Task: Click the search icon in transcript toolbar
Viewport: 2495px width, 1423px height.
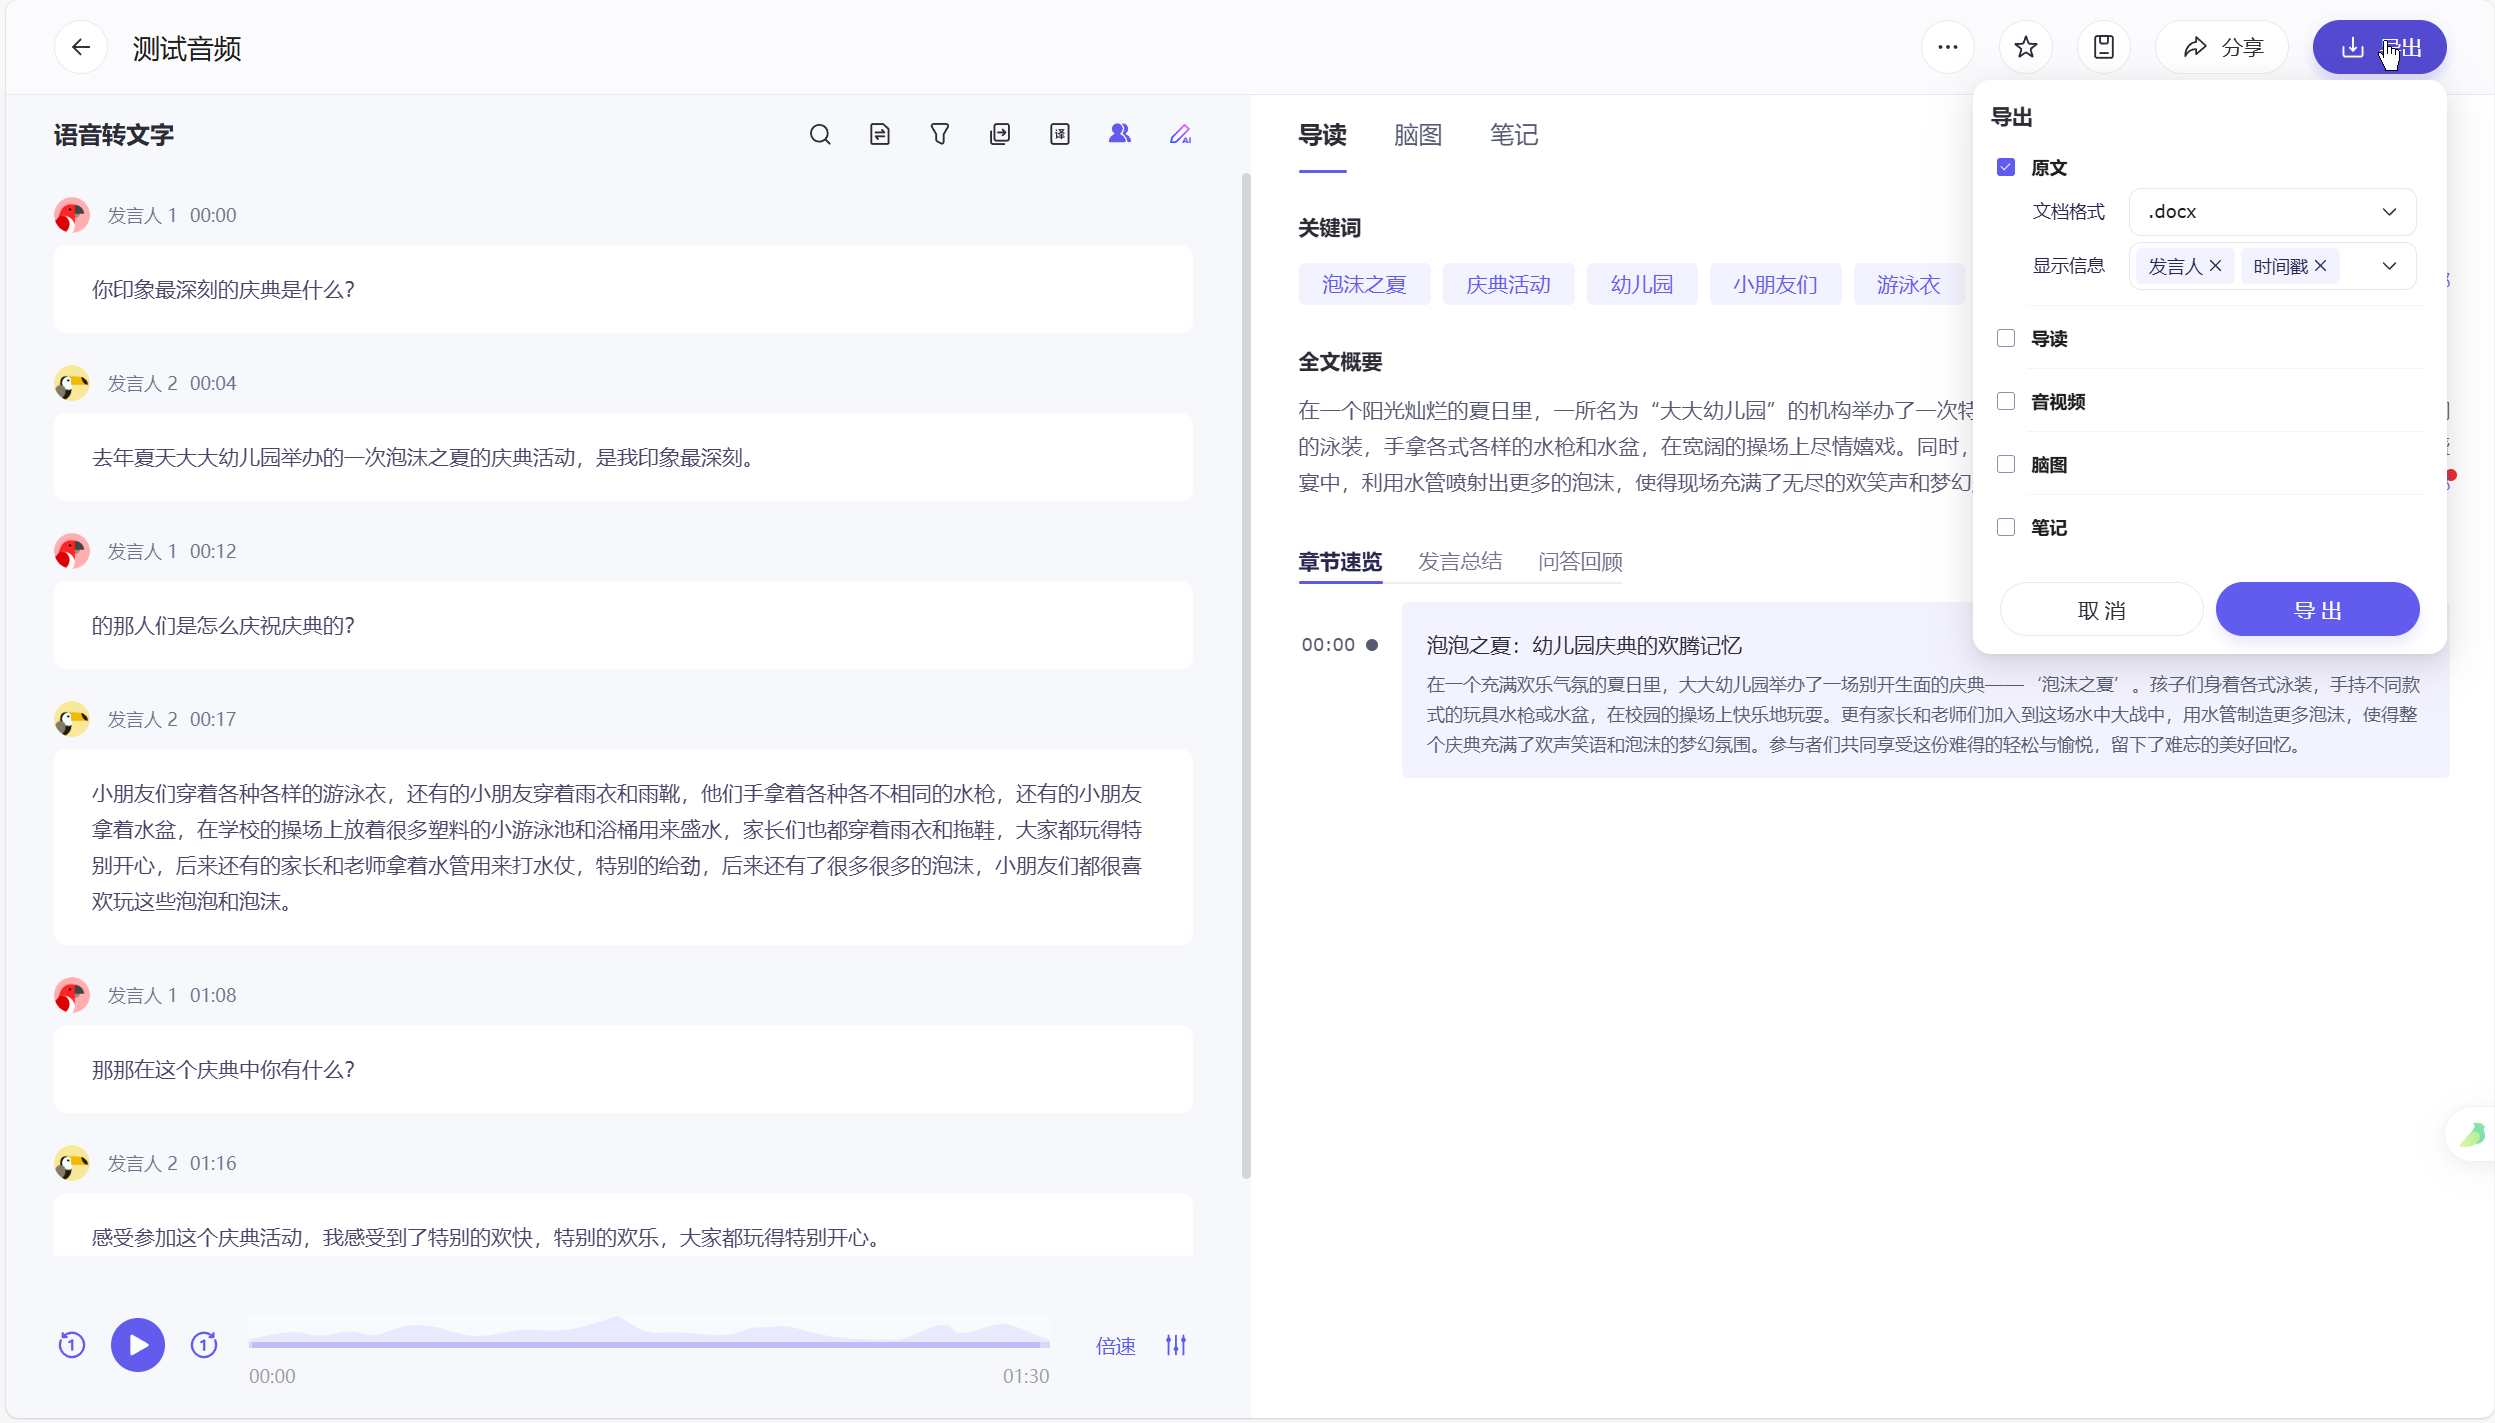Action: (820, 134)
